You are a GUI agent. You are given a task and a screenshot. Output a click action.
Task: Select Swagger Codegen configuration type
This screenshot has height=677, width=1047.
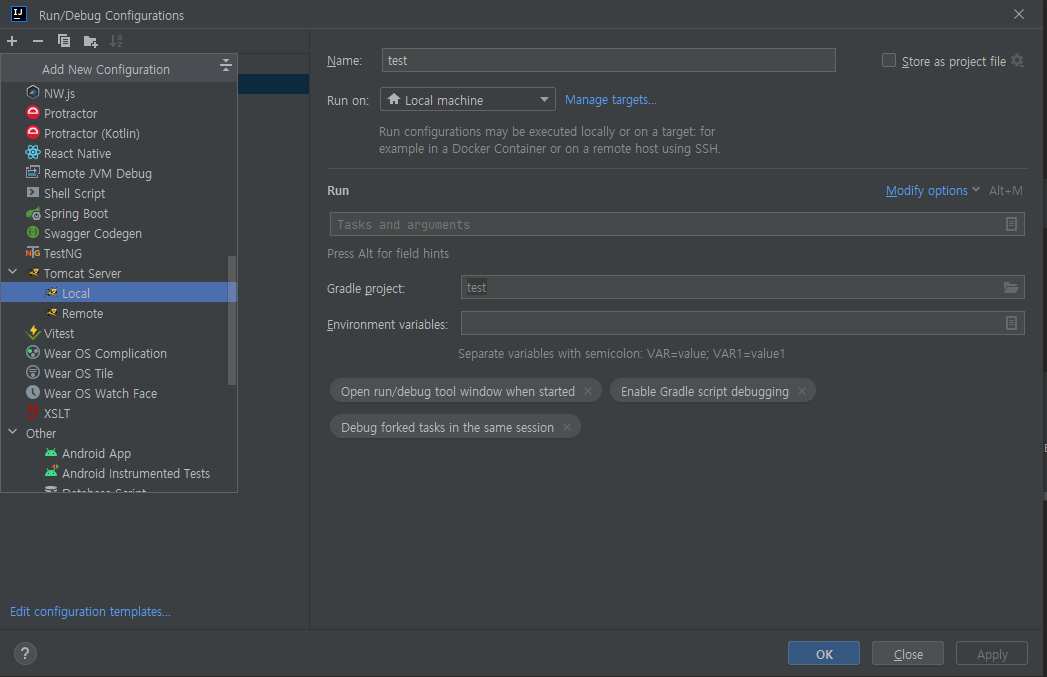[119, 234]
